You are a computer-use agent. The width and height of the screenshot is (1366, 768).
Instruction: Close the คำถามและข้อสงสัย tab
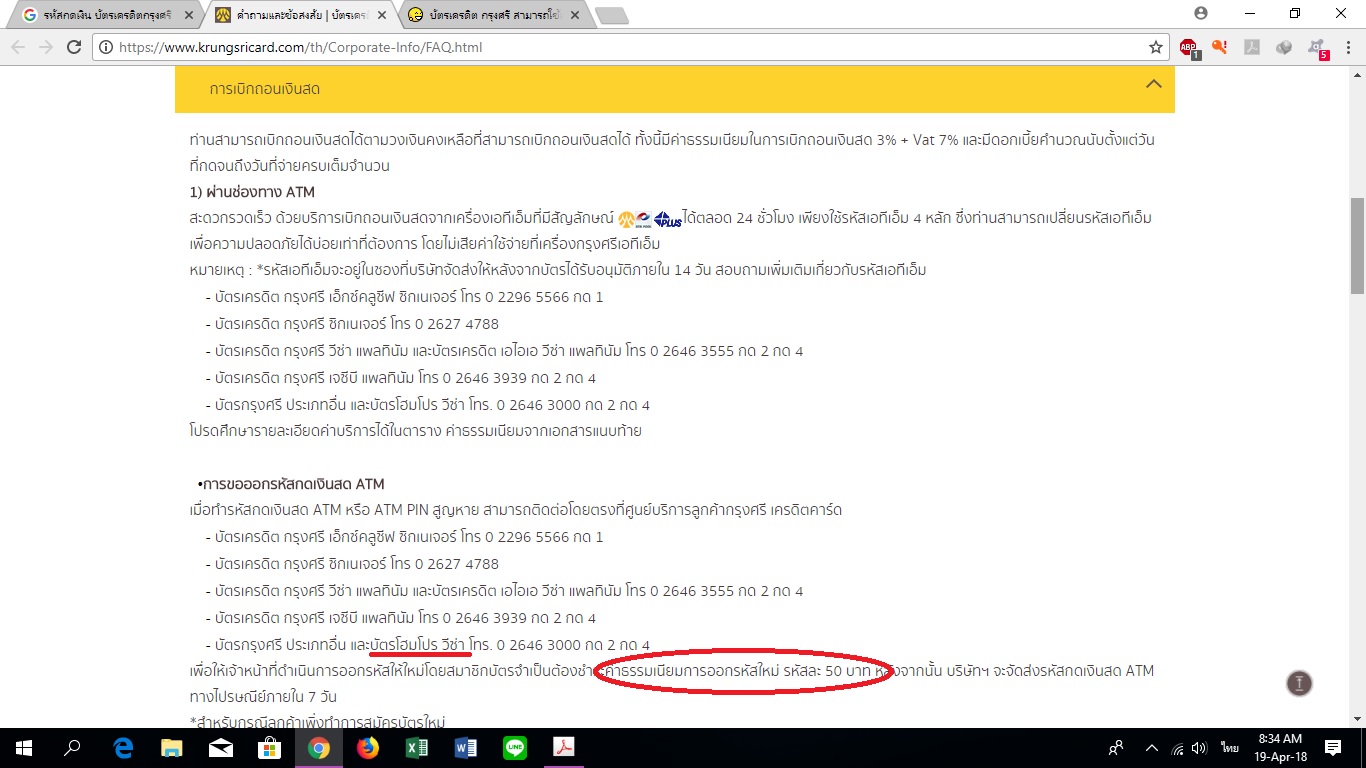(383, 15)
